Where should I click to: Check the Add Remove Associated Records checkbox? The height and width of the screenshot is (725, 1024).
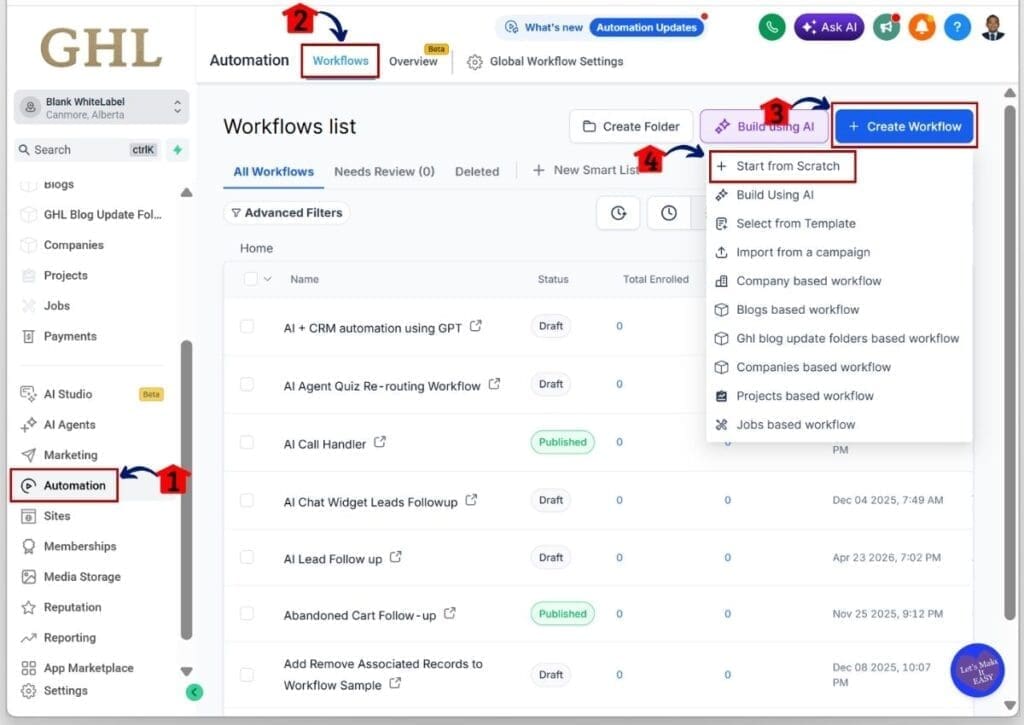[247, 674]
